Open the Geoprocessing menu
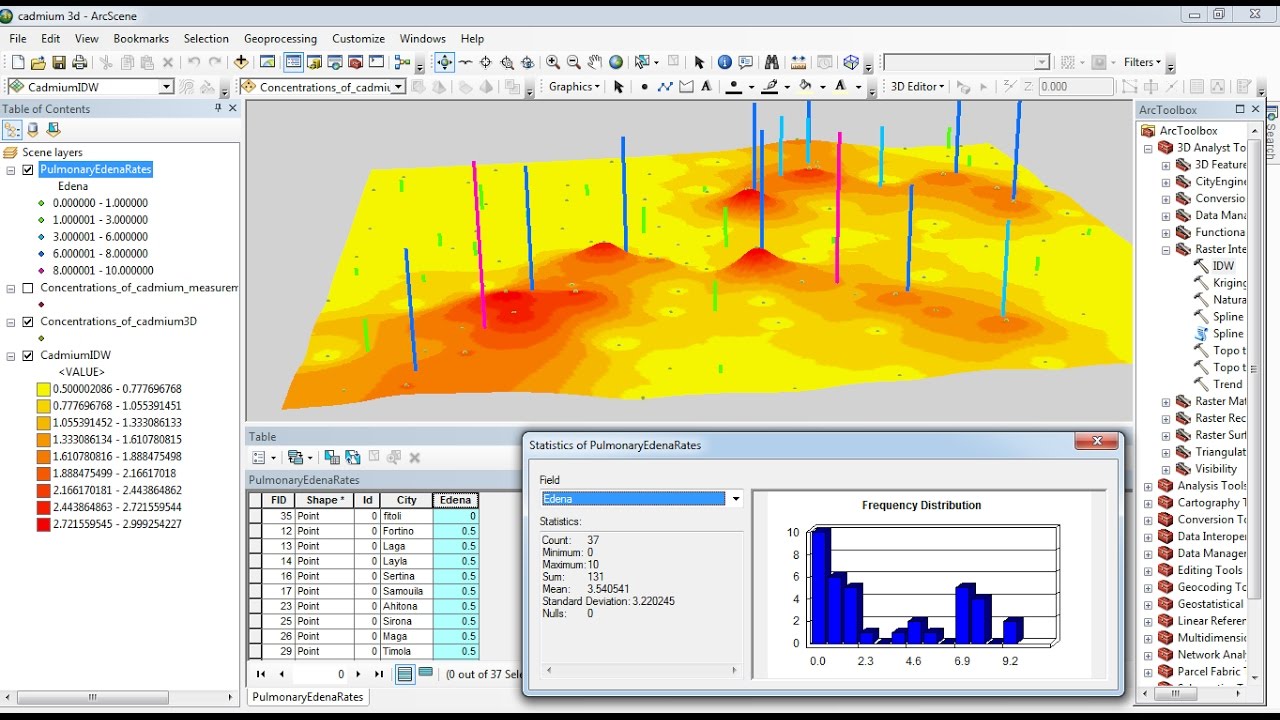The image size is (1280, 720). tap(280, 39)
